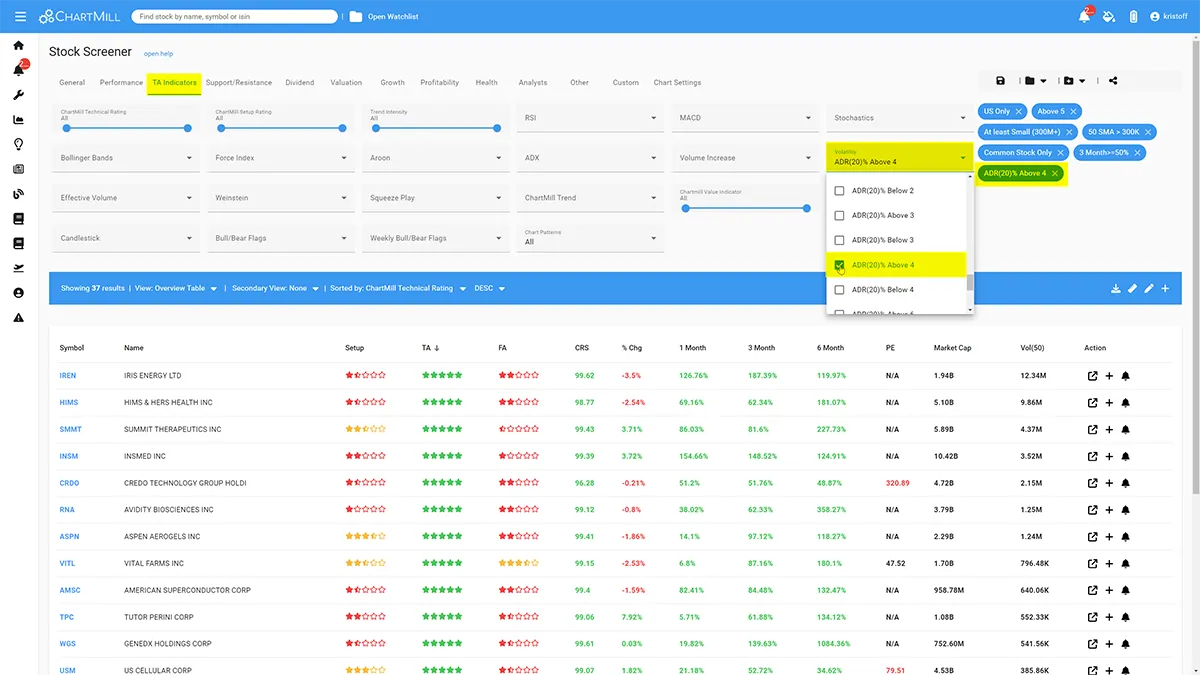The image size is (1200, 675).
Task: Switch to the Support/Resistance tab
Action: 239,83
